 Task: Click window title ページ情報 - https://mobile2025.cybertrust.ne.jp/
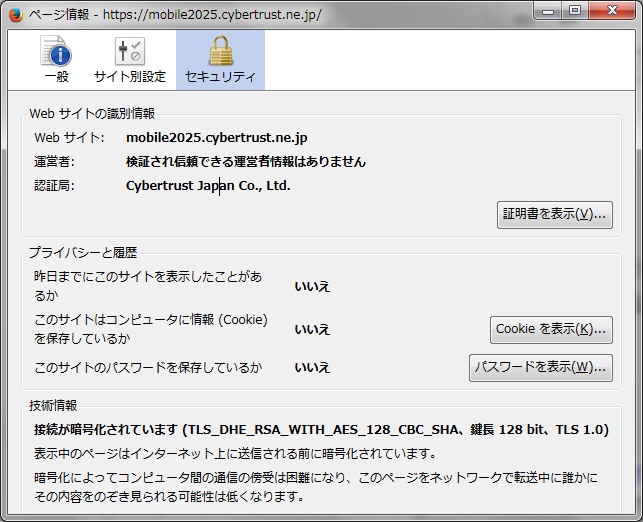(175, 15)
